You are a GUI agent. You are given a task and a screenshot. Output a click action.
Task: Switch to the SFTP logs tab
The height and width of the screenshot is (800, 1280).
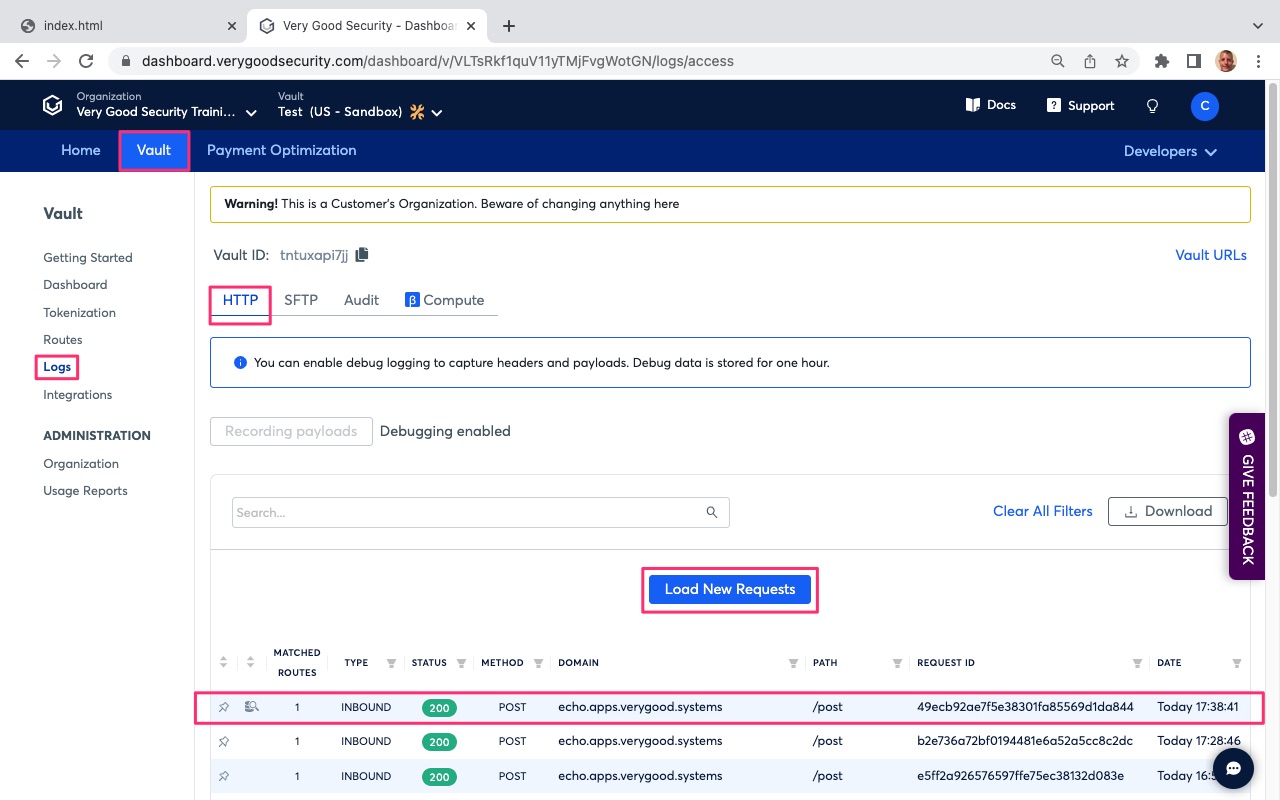[x=301, y=300]
